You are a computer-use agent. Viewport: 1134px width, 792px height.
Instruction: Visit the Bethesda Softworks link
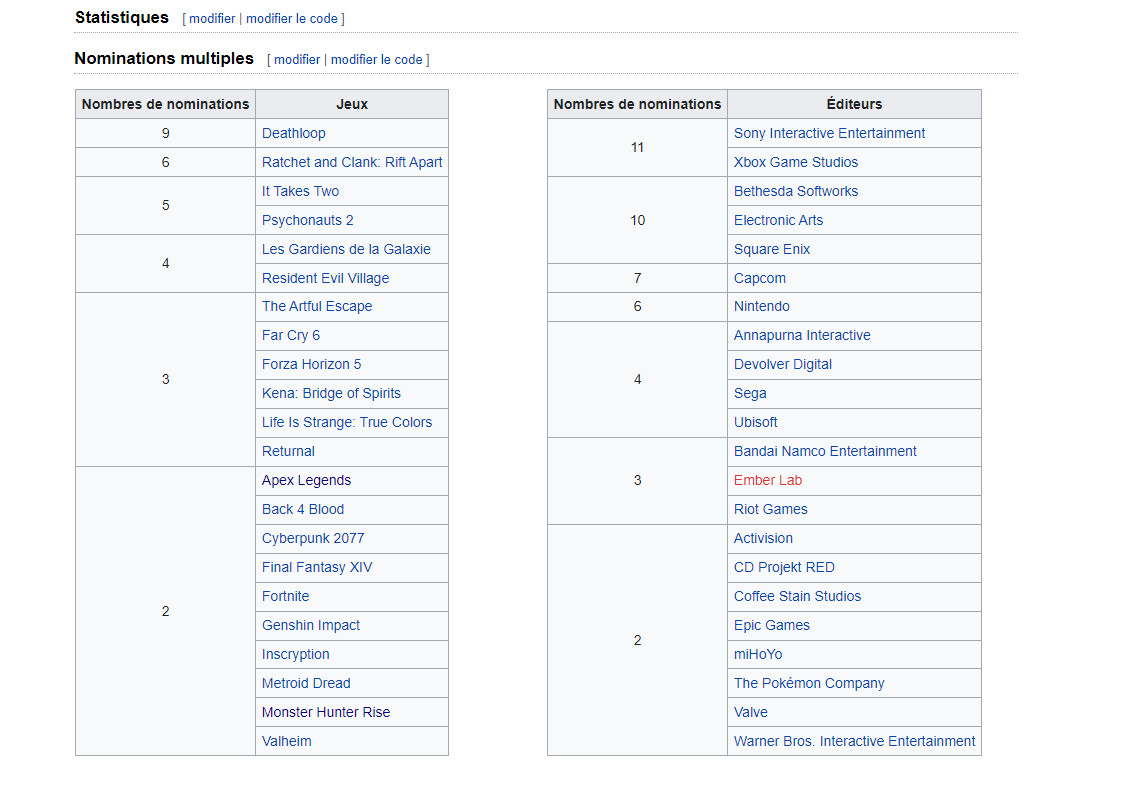796,191
